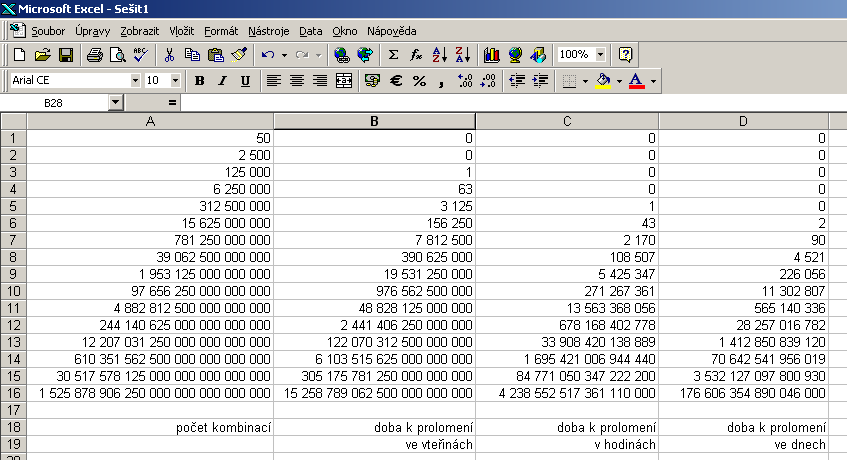Select column D header
The image size is (847, 460).
[x=743, y=121]
